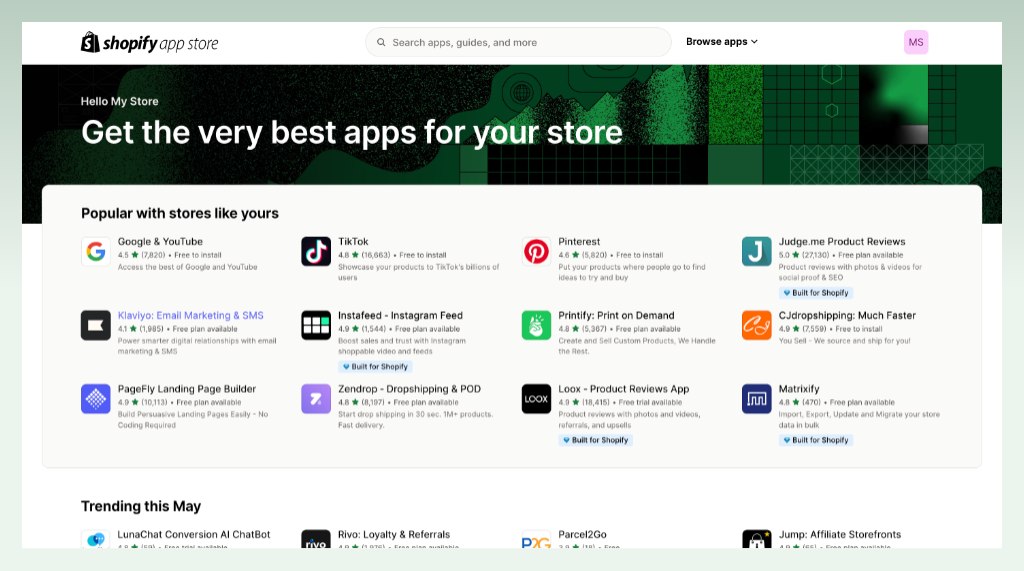Open the Matrixify app title
1024x571 pixels.
[799, 389]
